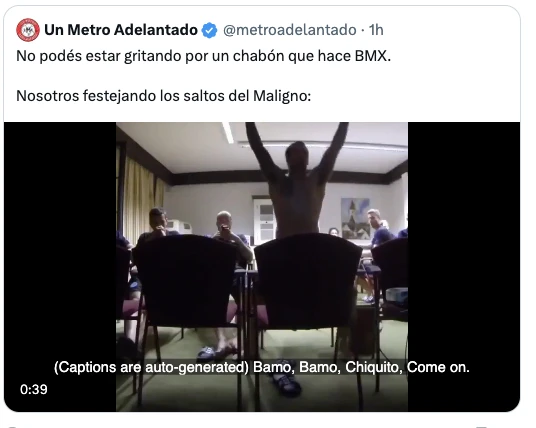The height and width of the screenshot is (428, 536).
Task: Select the text line mentioning BMX
Action: click(203, 56)
